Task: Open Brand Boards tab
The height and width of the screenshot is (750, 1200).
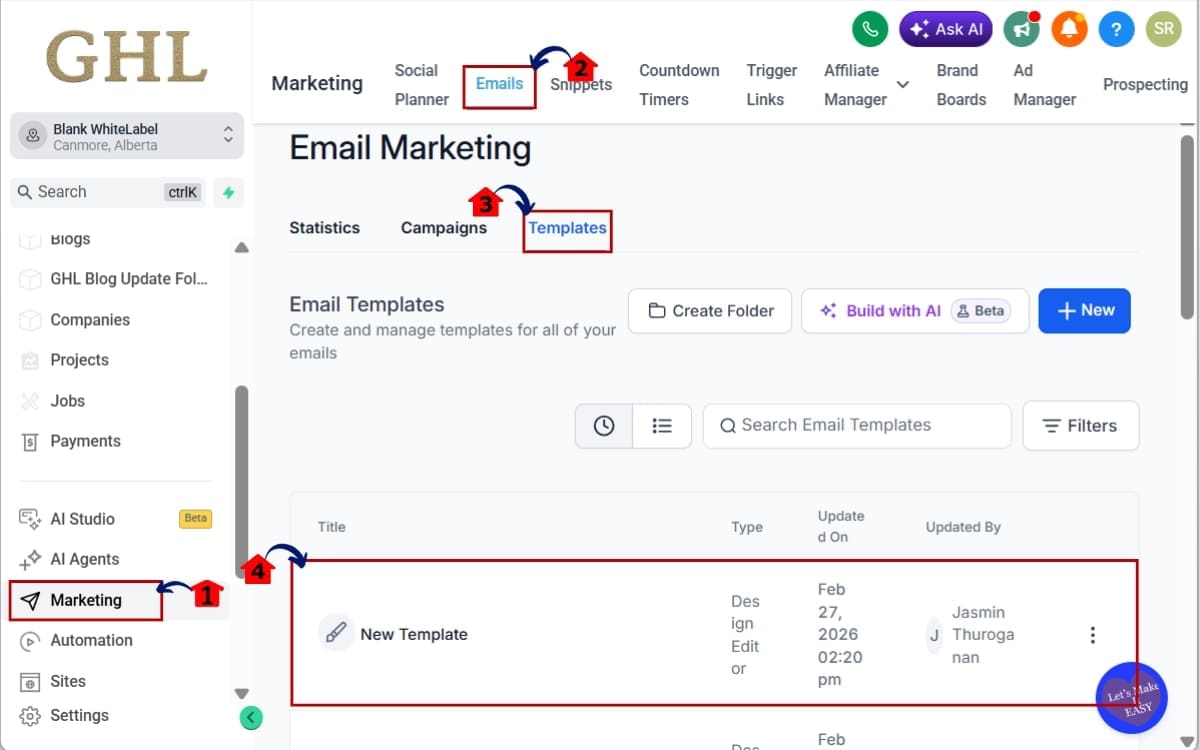Action: [x=961, y=85]
